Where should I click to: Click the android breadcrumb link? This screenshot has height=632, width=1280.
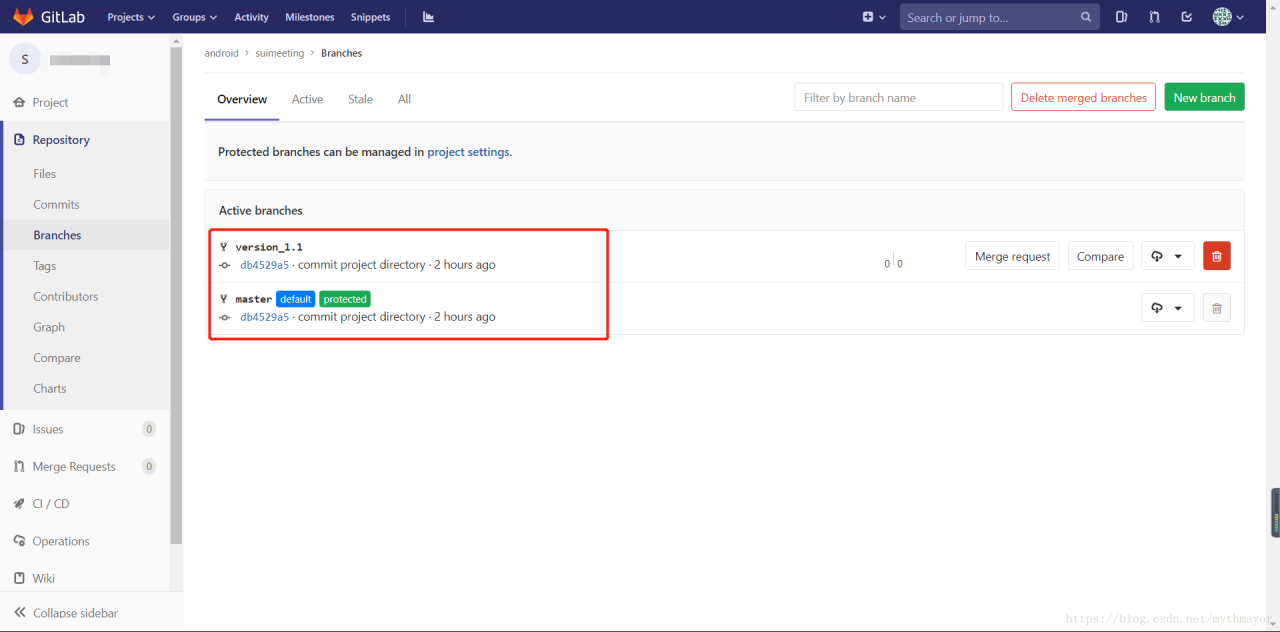(222, 53)
